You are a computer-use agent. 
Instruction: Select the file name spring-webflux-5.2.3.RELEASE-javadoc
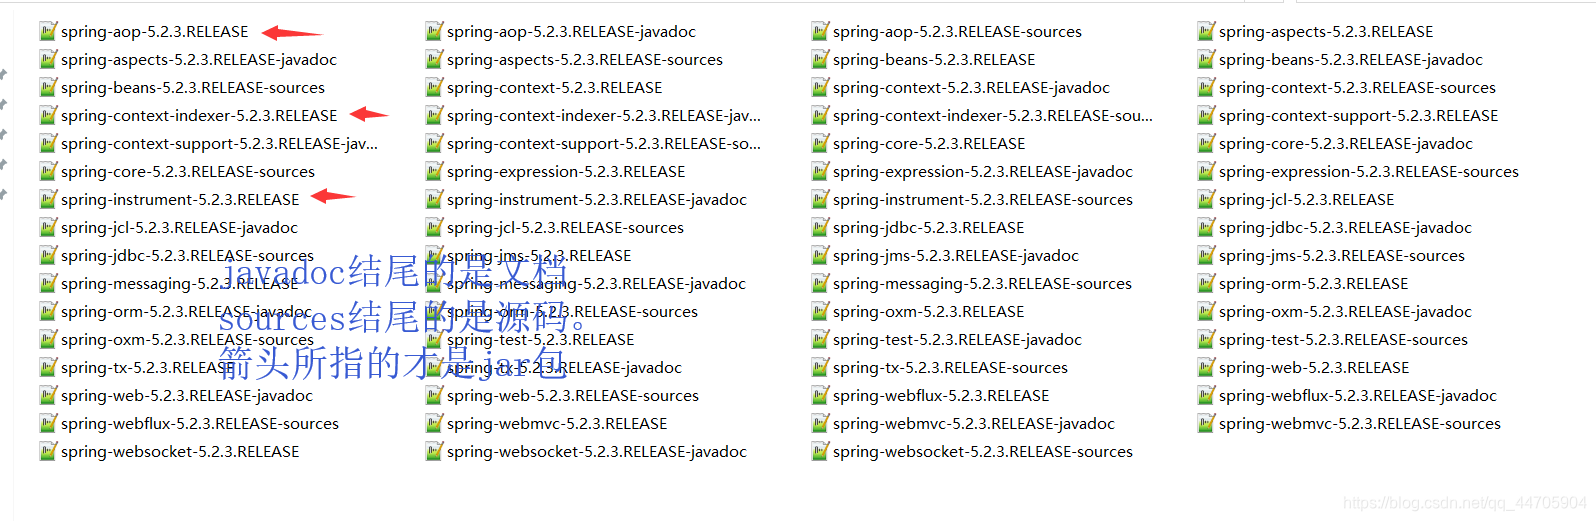(x=1358, y=396)
